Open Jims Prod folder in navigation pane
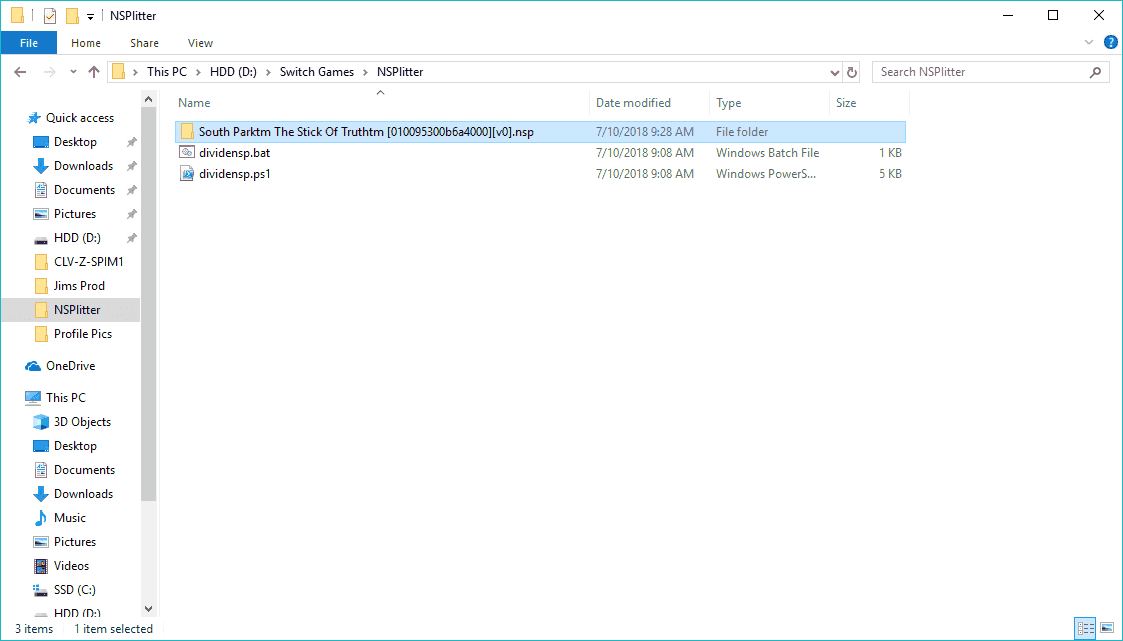Viewport: 1123px width, 641px height. tap(79, 286)
